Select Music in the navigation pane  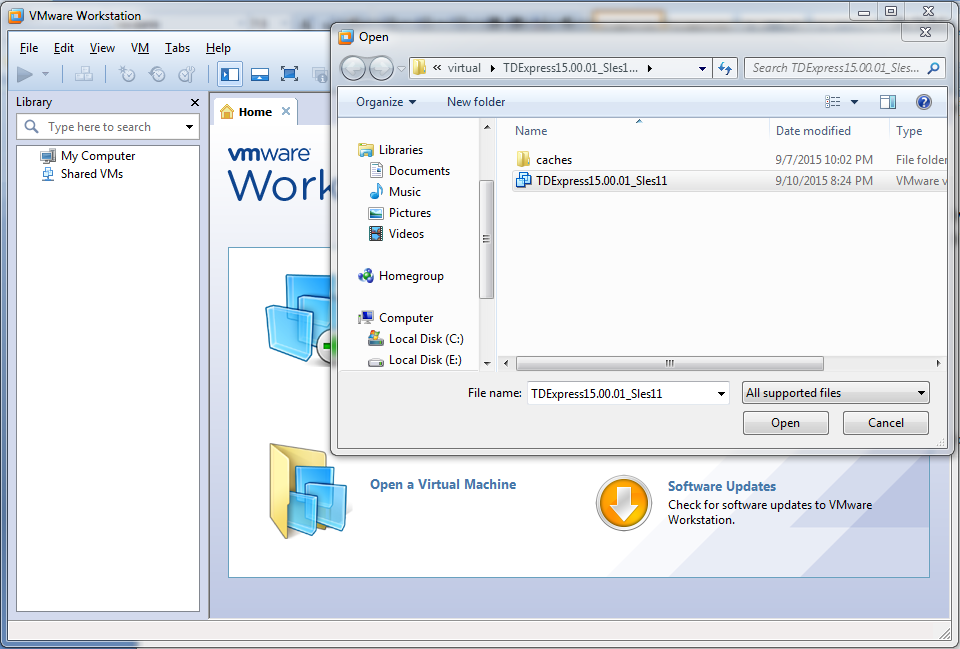point(405,192)
